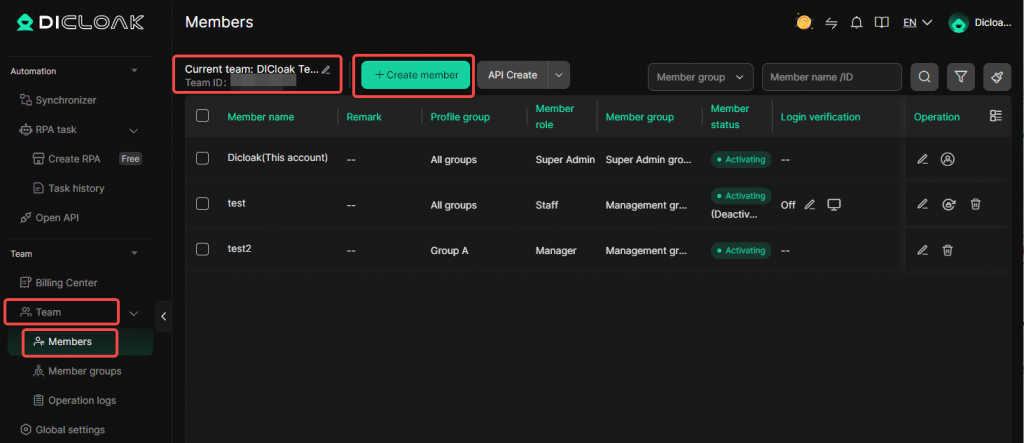Open Global settings

pyautogui.click(x=63, y=430)
